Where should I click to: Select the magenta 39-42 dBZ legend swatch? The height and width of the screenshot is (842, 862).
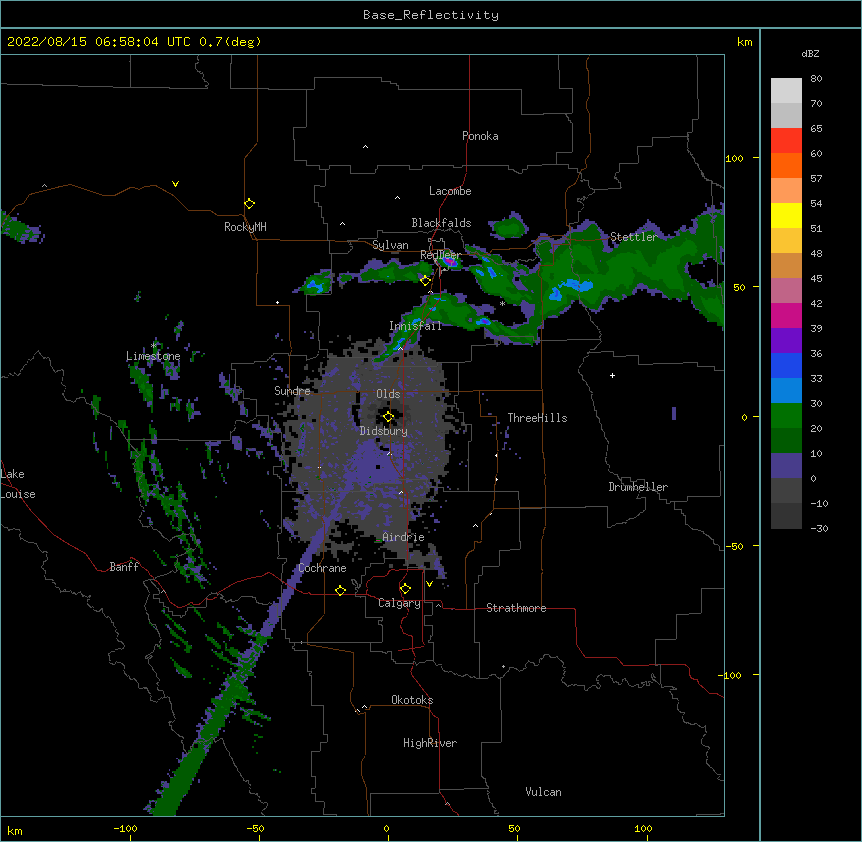point(786,315)
